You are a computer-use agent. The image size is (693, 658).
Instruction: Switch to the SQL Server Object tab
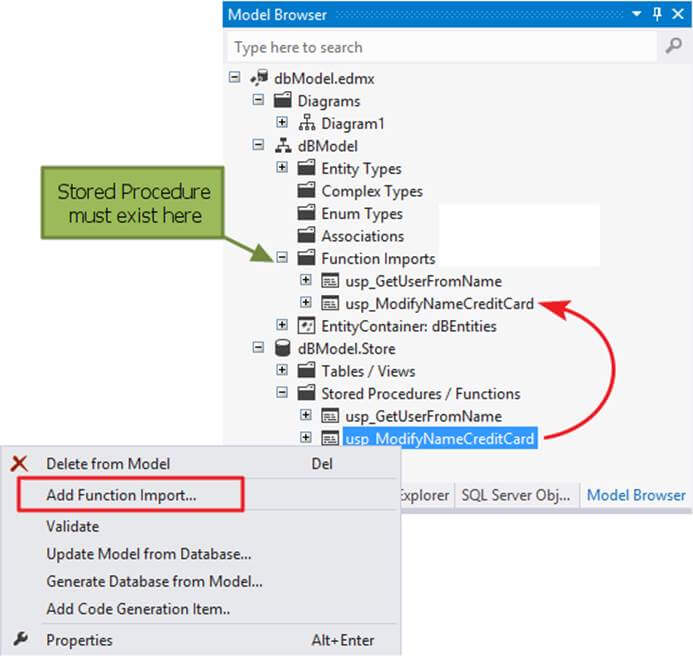coord(516,495)
